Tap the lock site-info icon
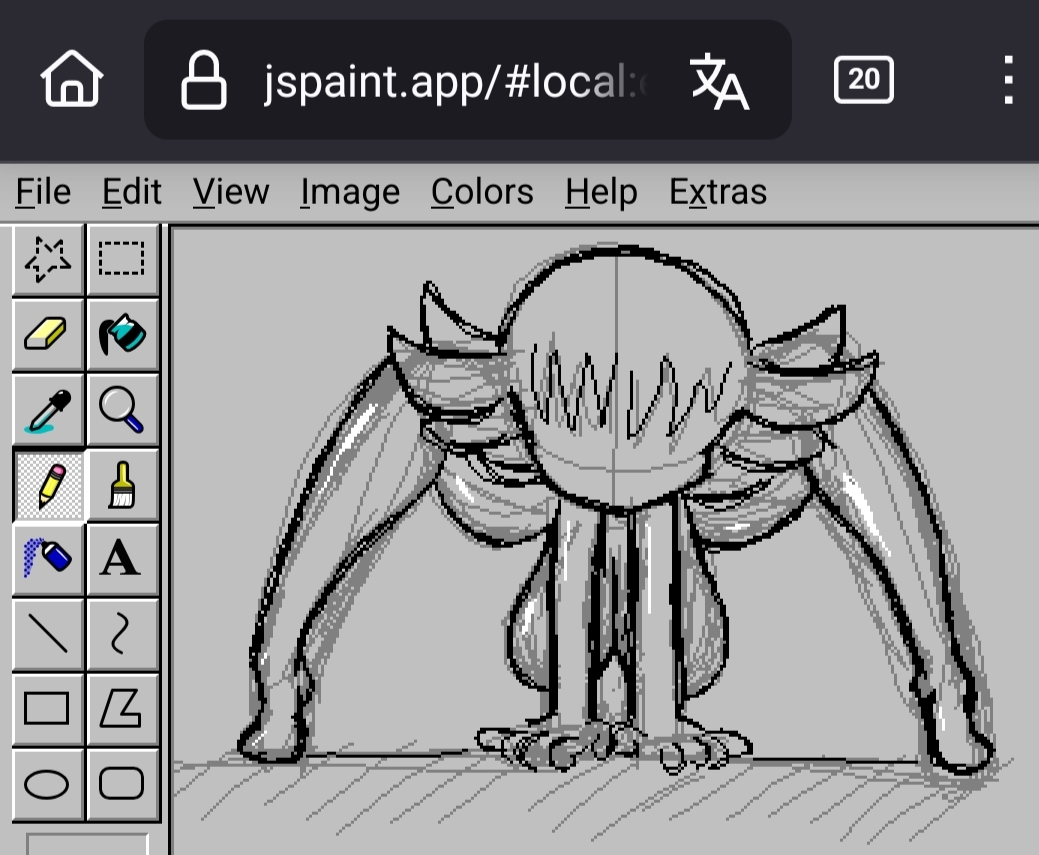 pyautogui.click(x=203, y=80)
